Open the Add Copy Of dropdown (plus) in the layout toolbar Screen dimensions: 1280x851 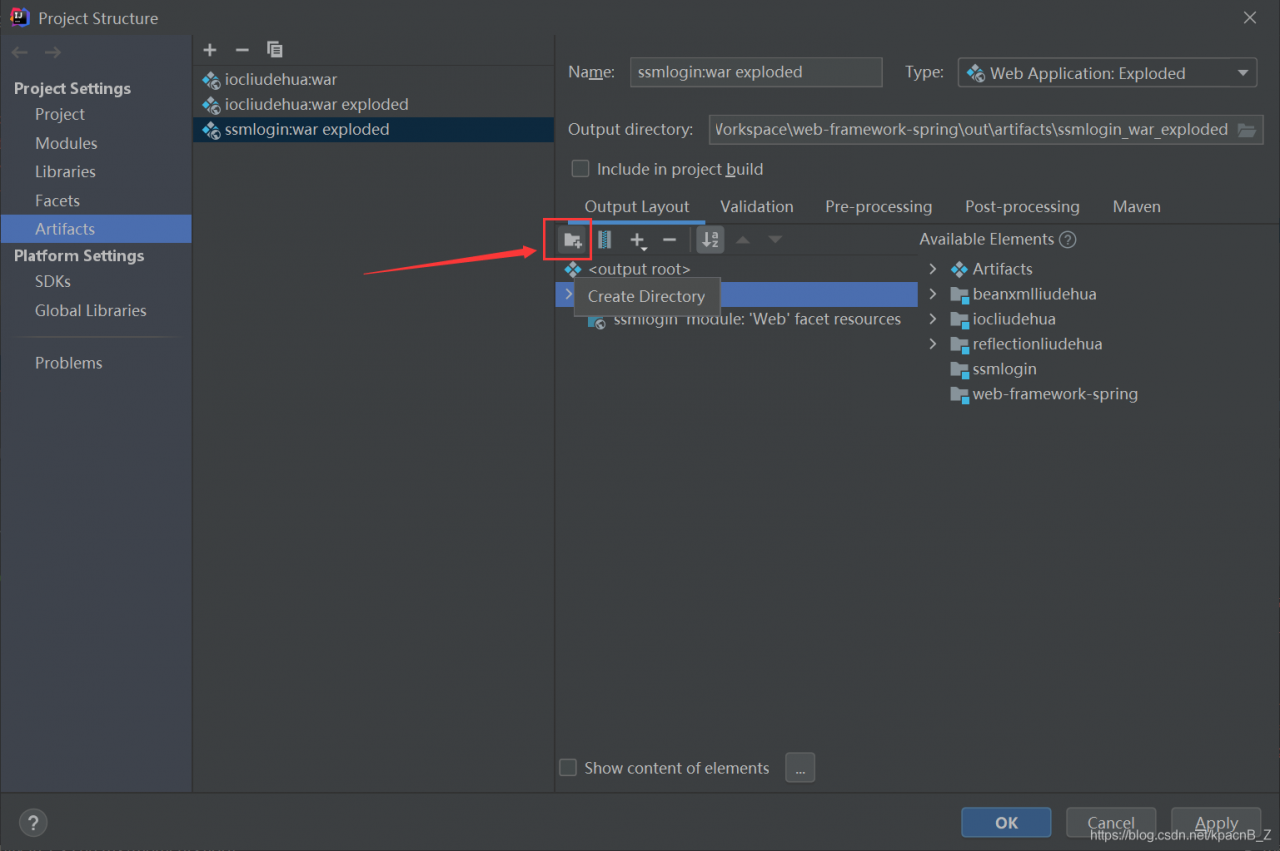638,240
